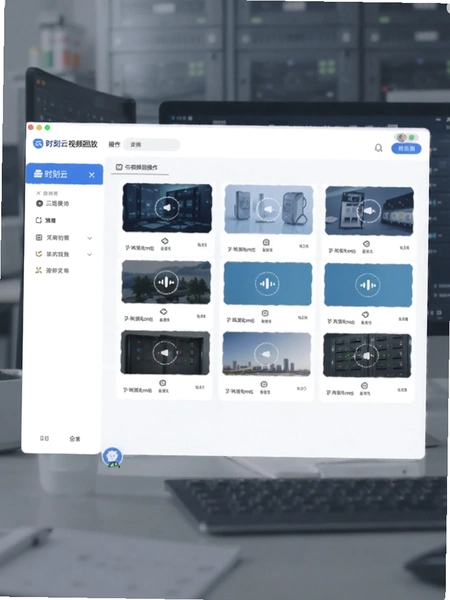Viewport: 450px width, 600px height.
Task: Open the notification bell in the header
Action: 378,148
